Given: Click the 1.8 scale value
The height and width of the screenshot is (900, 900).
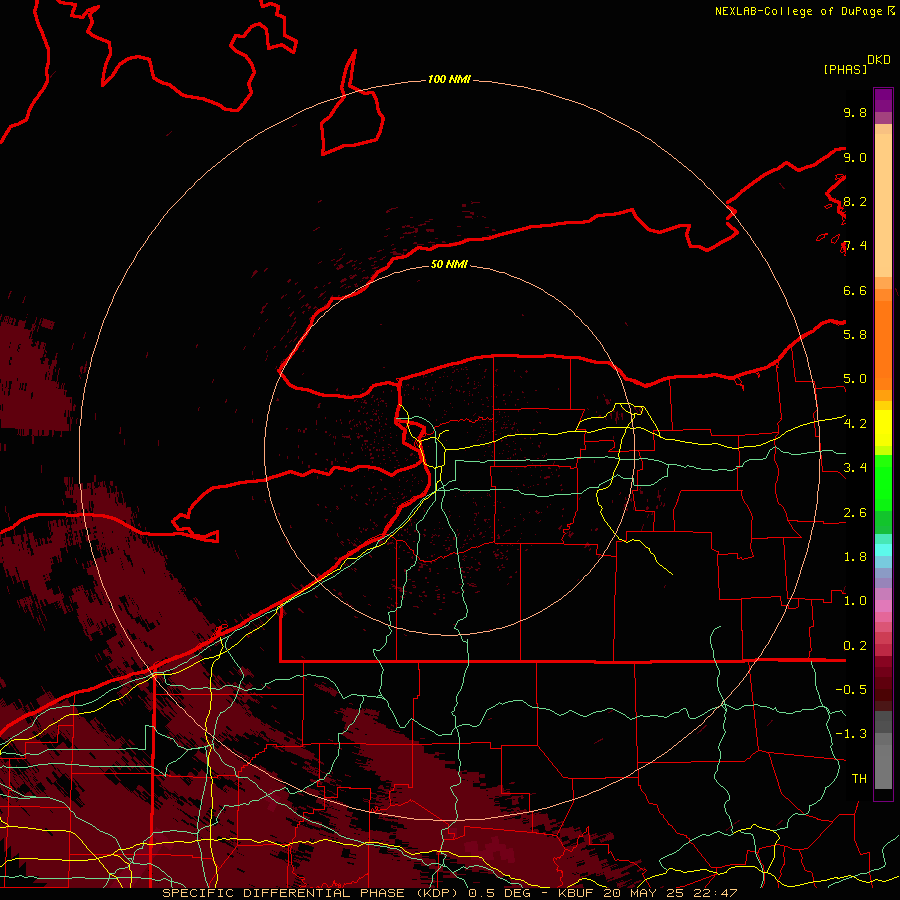Looking at the screenshot, I should pos(855,556).
